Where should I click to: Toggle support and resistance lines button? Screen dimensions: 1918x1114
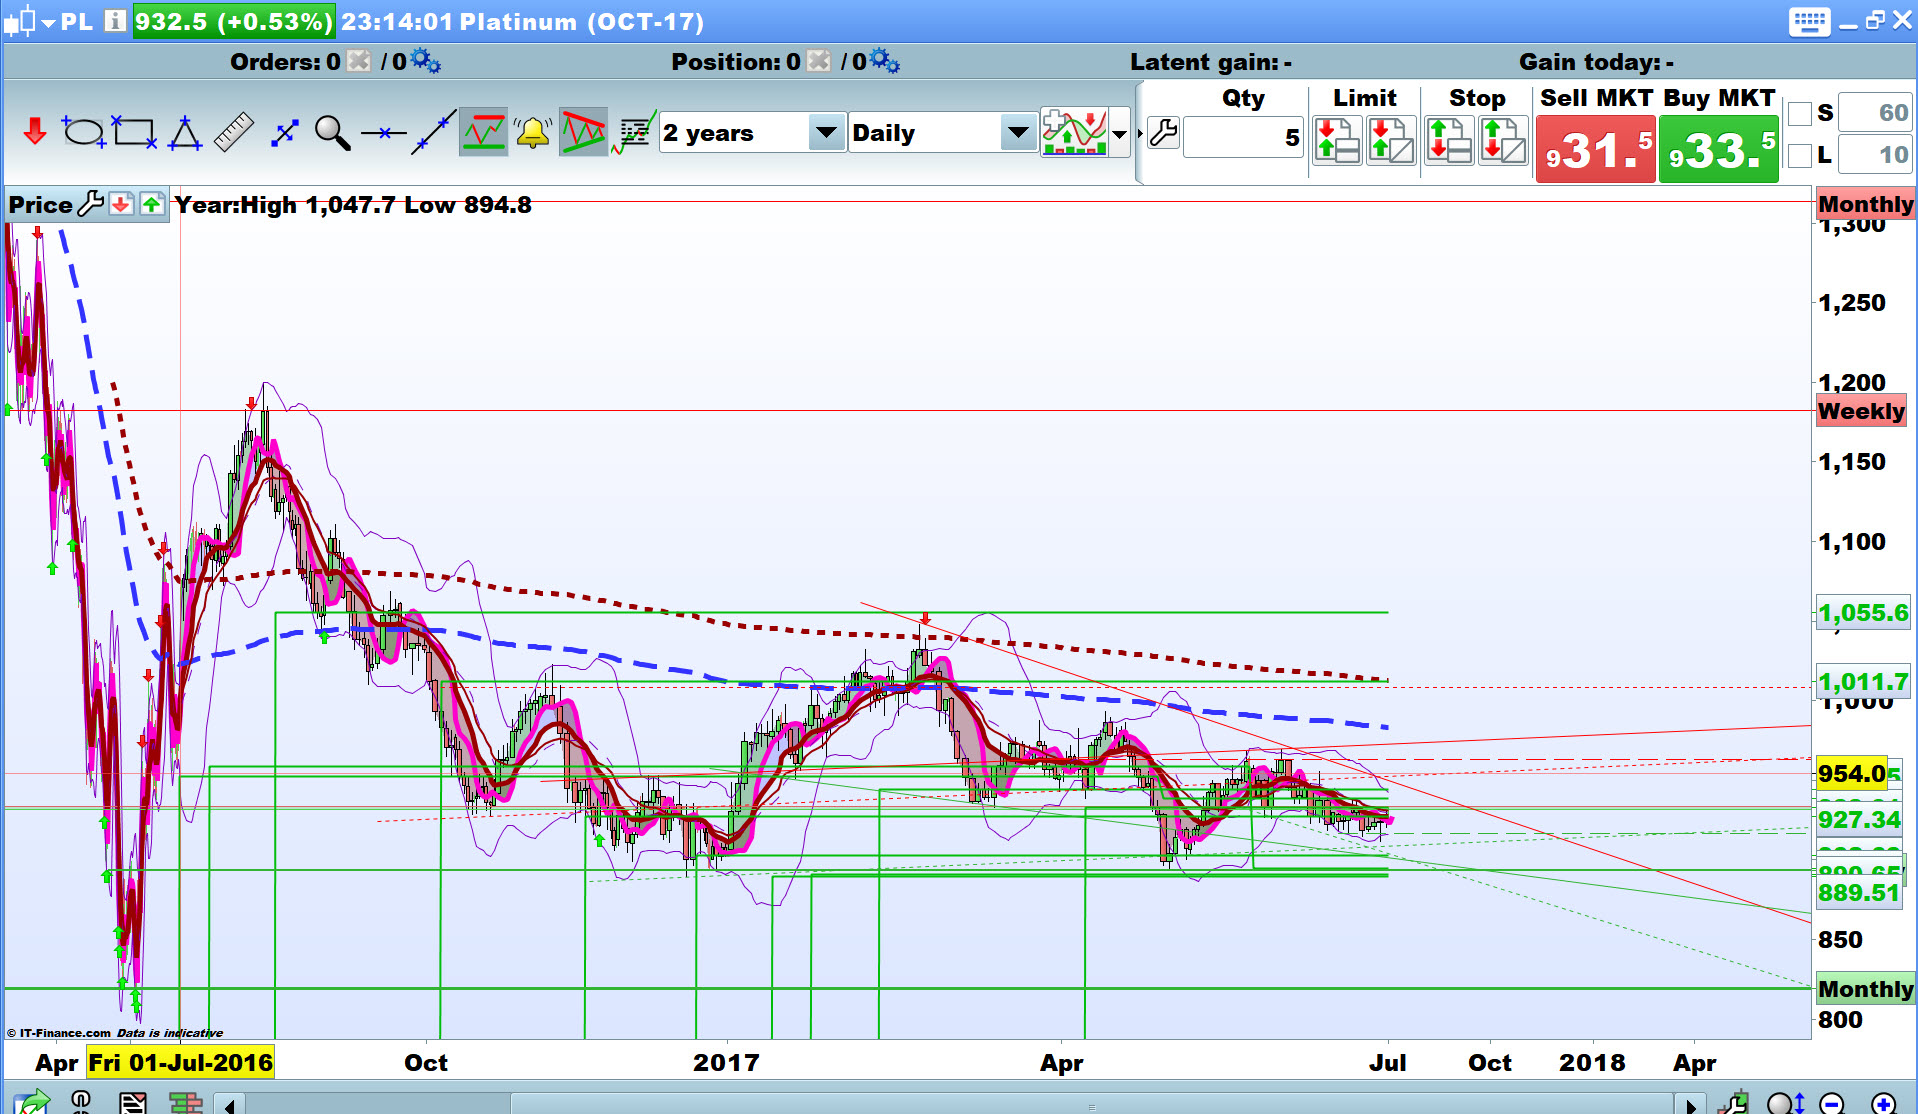pos(484,132)
